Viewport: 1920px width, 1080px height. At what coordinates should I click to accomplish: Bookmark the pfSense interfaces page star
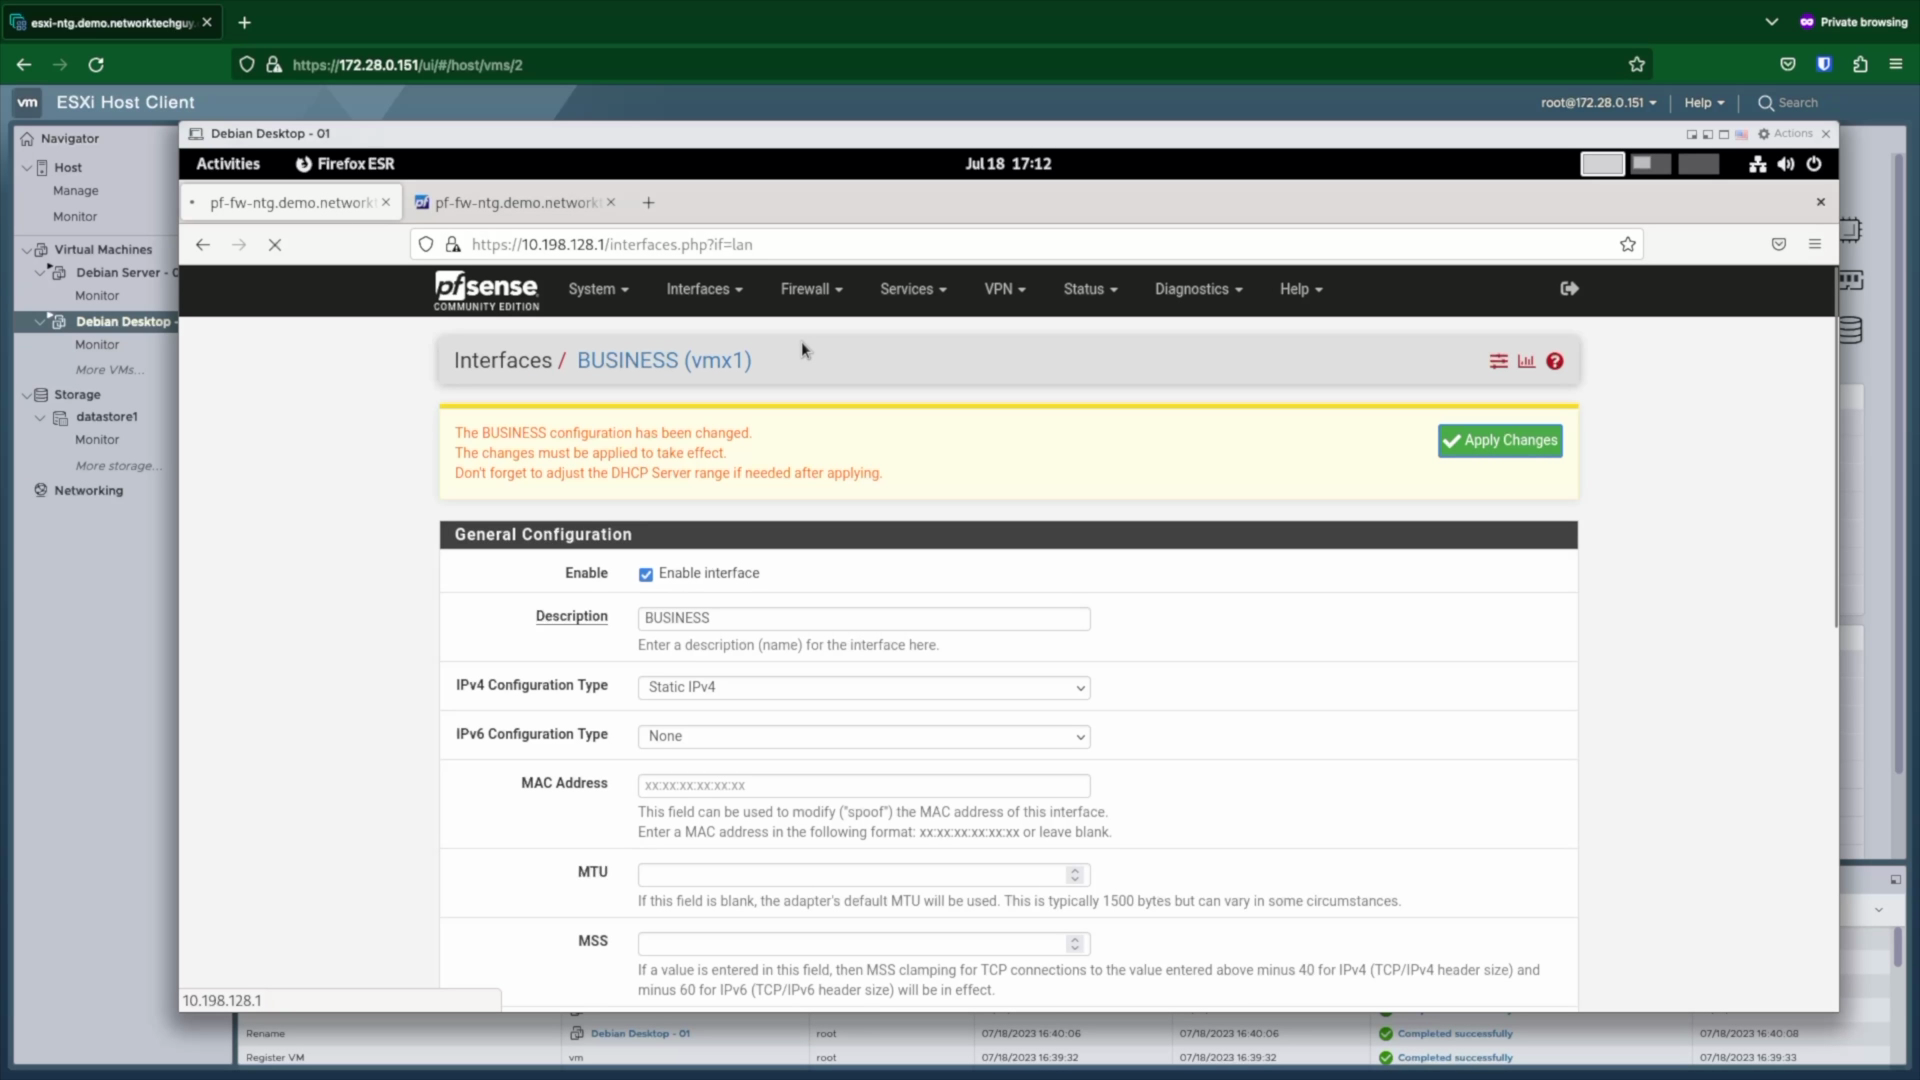[x=1628, y=245]
